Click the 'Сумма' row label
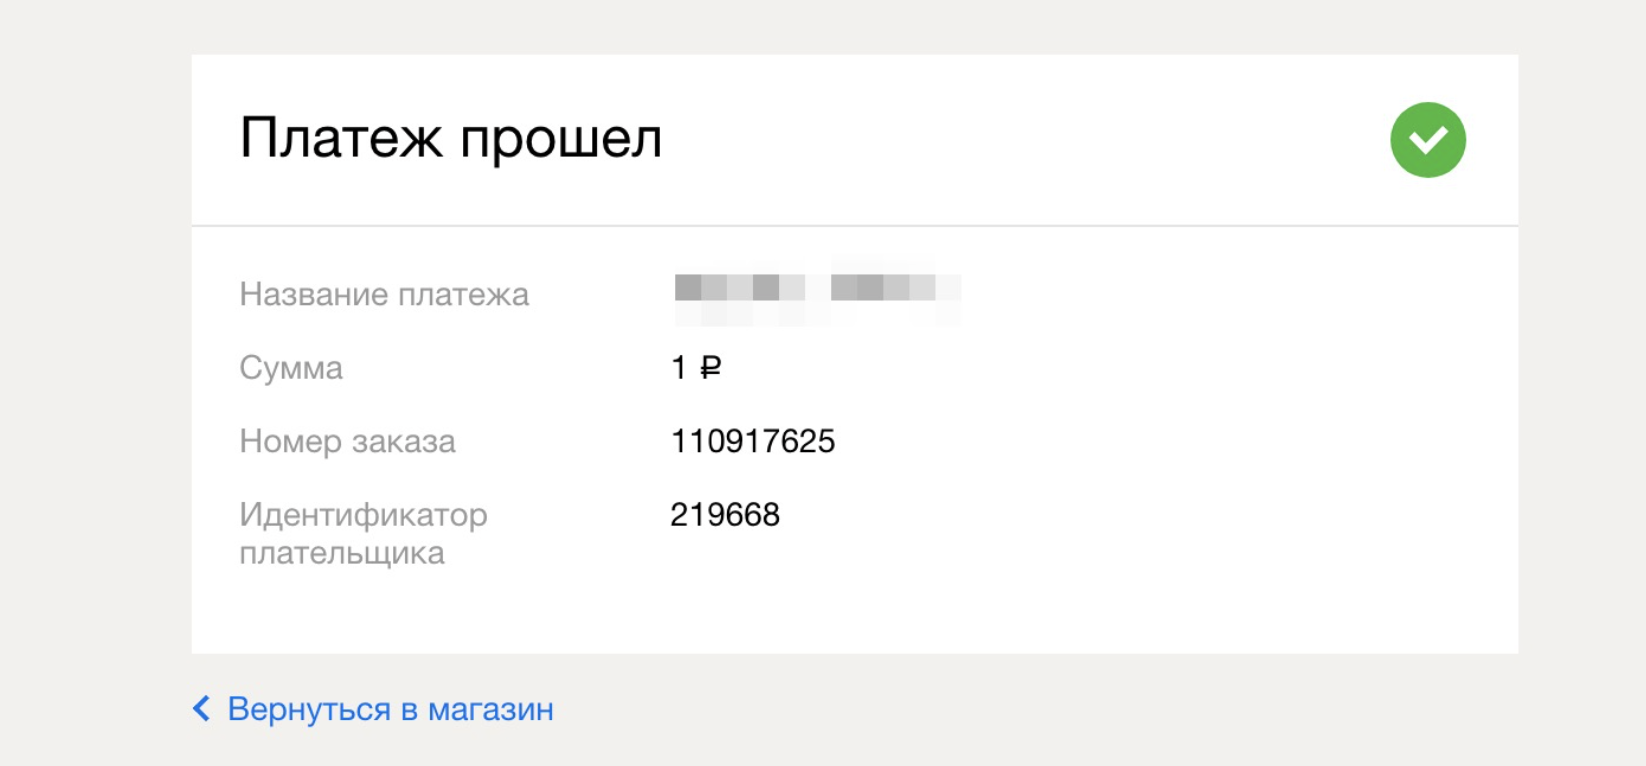The width and height of the screenshot is (1646, 766). click(290, 368)
